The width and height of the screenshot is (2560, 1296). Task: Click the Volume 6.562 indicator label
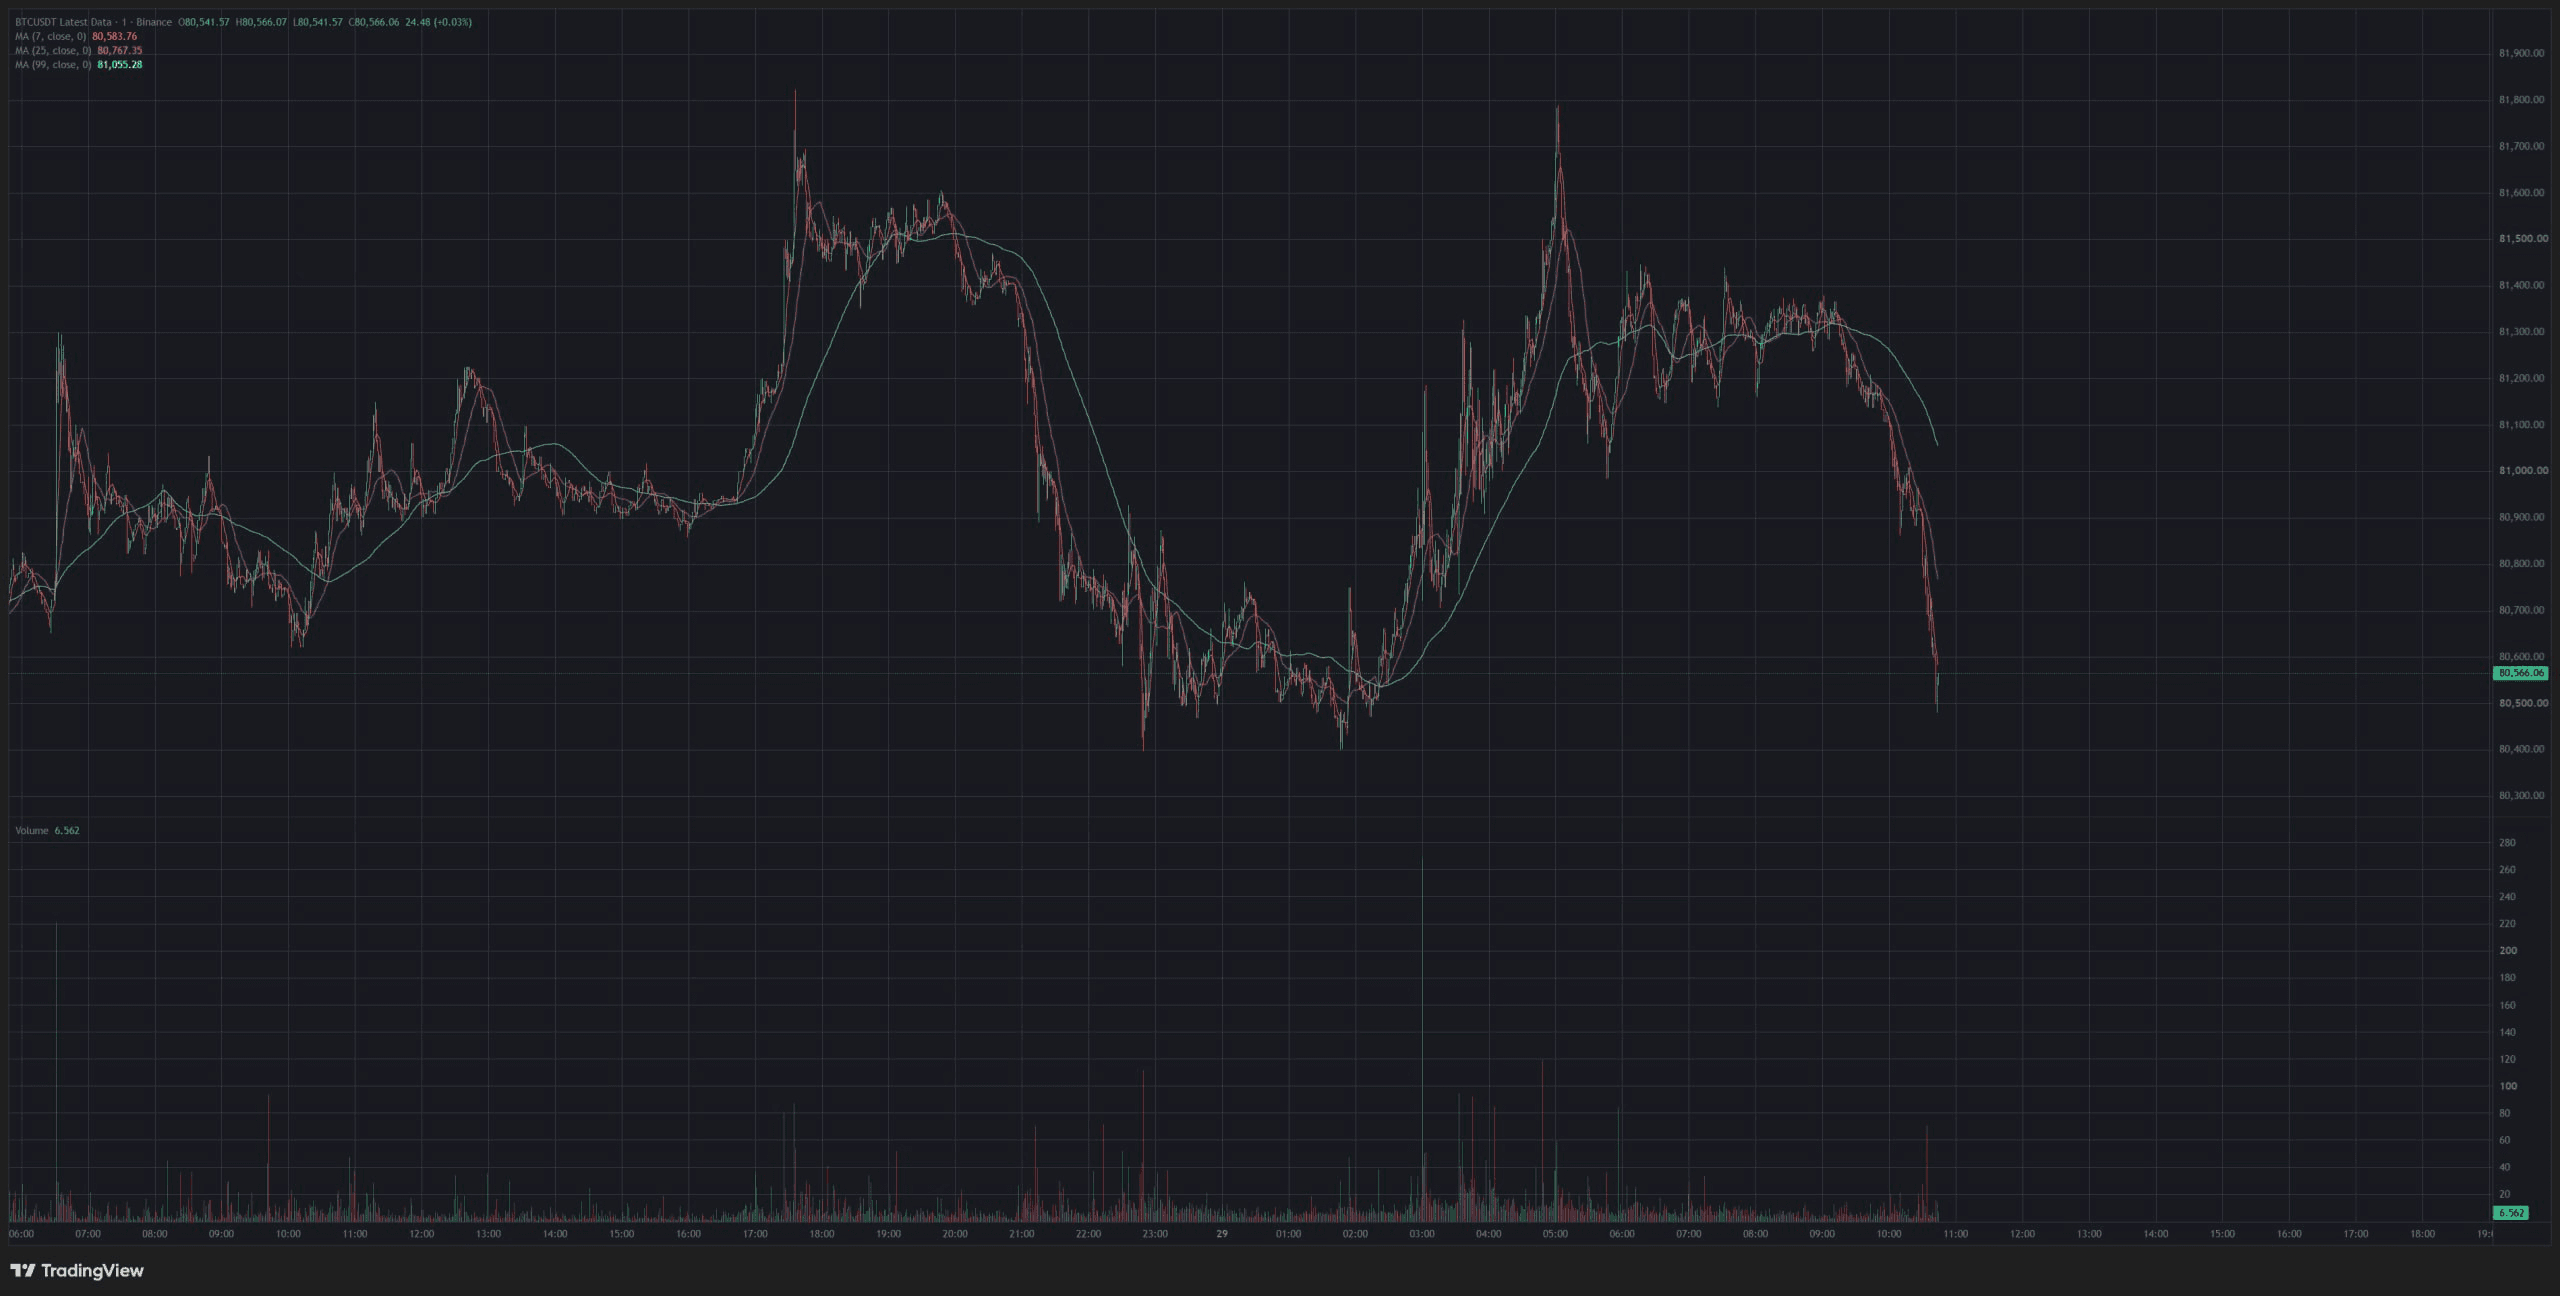coord(47,830)
